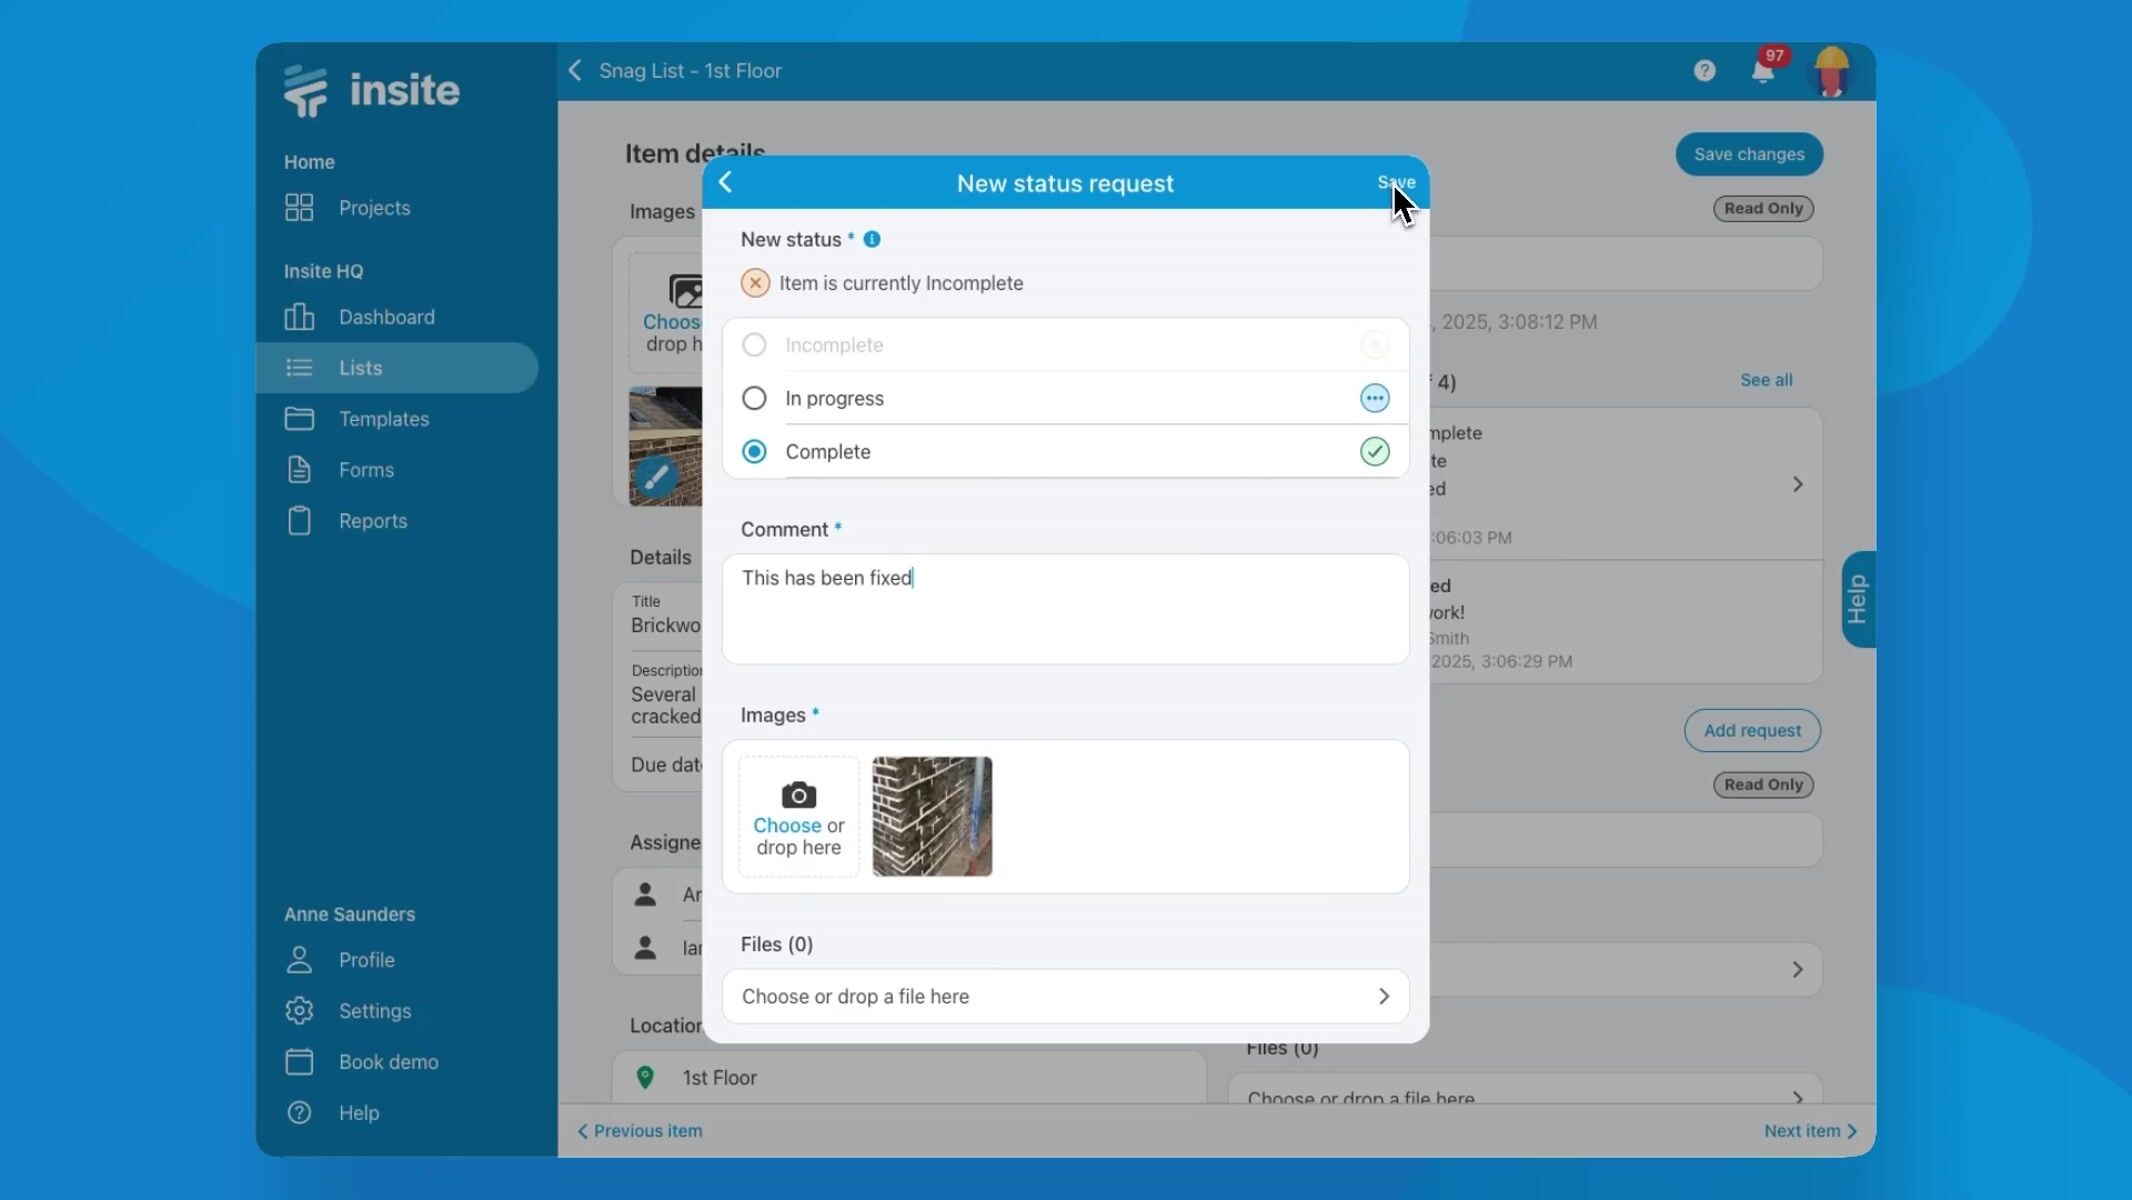
Task: Open Dashboard in the sidebar
Action: click(386, 317)
